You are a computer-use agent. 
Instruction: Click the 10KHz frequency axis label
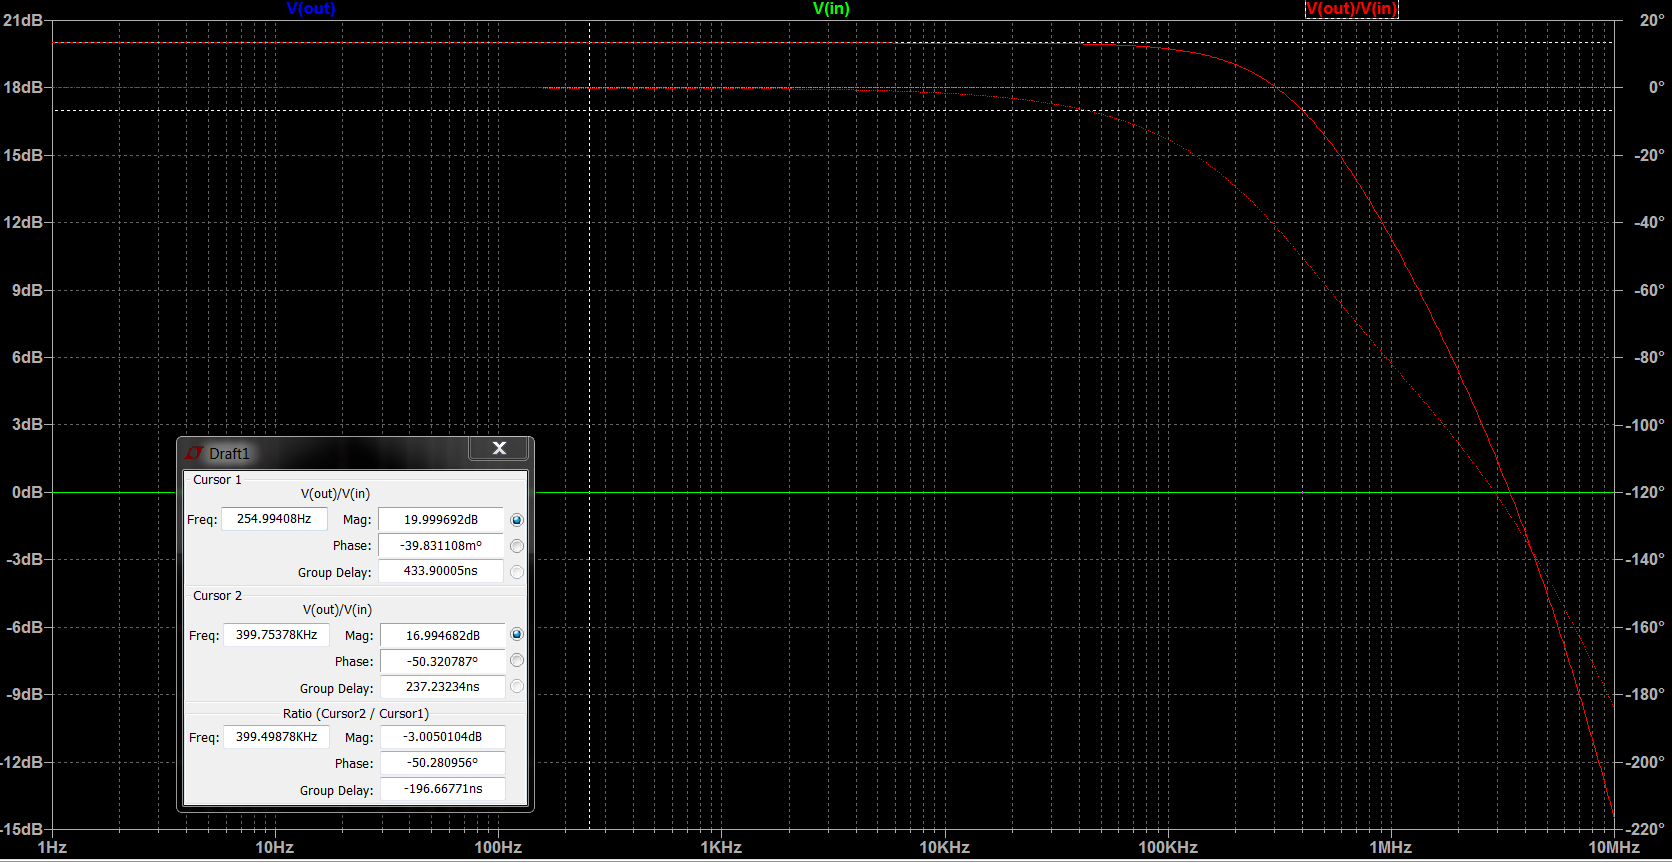pos(945,848)
